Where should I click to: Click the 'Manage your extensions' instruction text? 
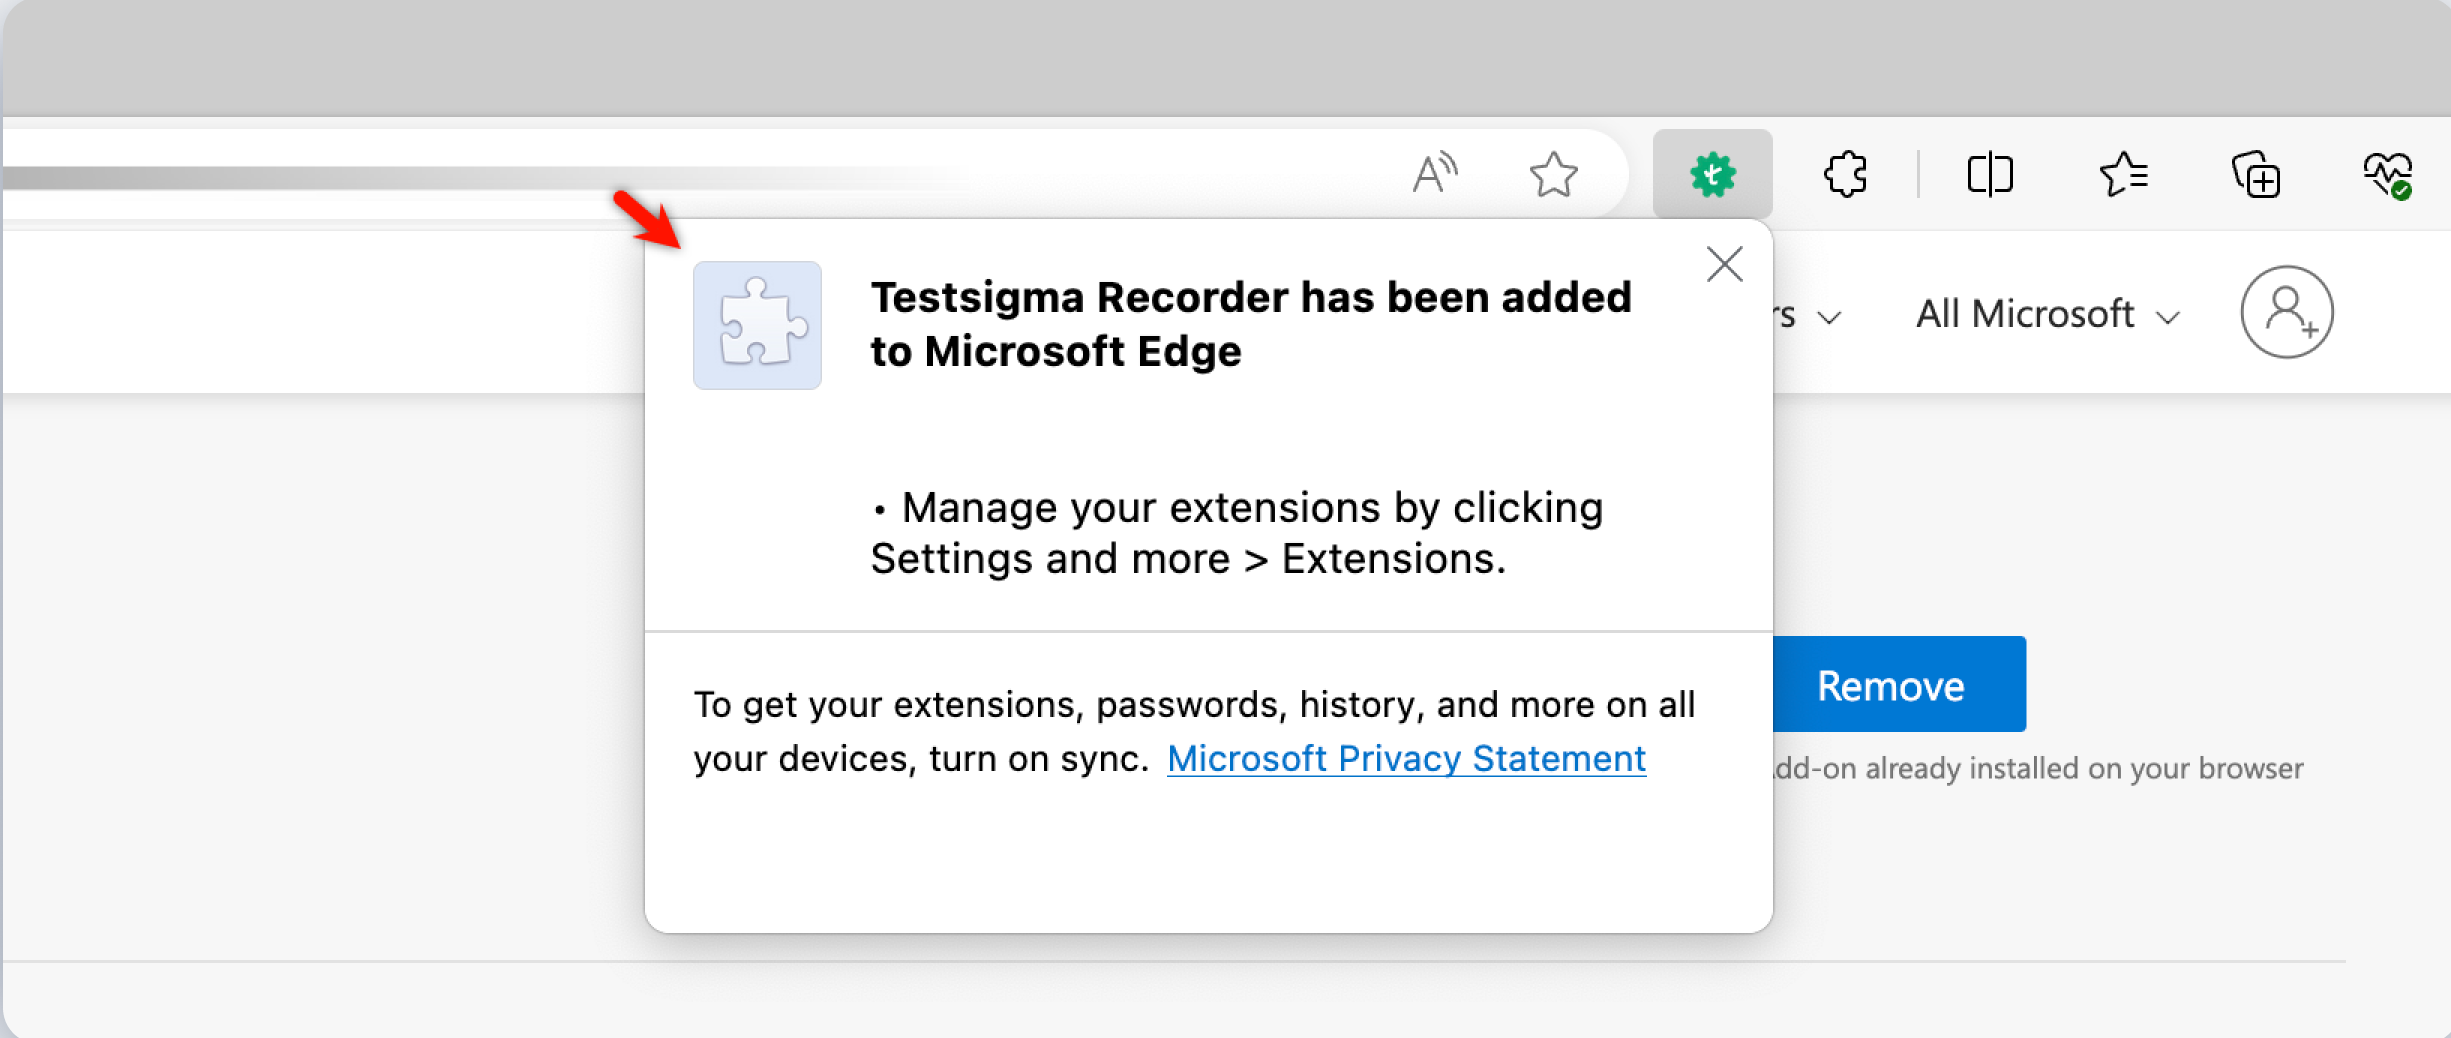[1237, 533]
